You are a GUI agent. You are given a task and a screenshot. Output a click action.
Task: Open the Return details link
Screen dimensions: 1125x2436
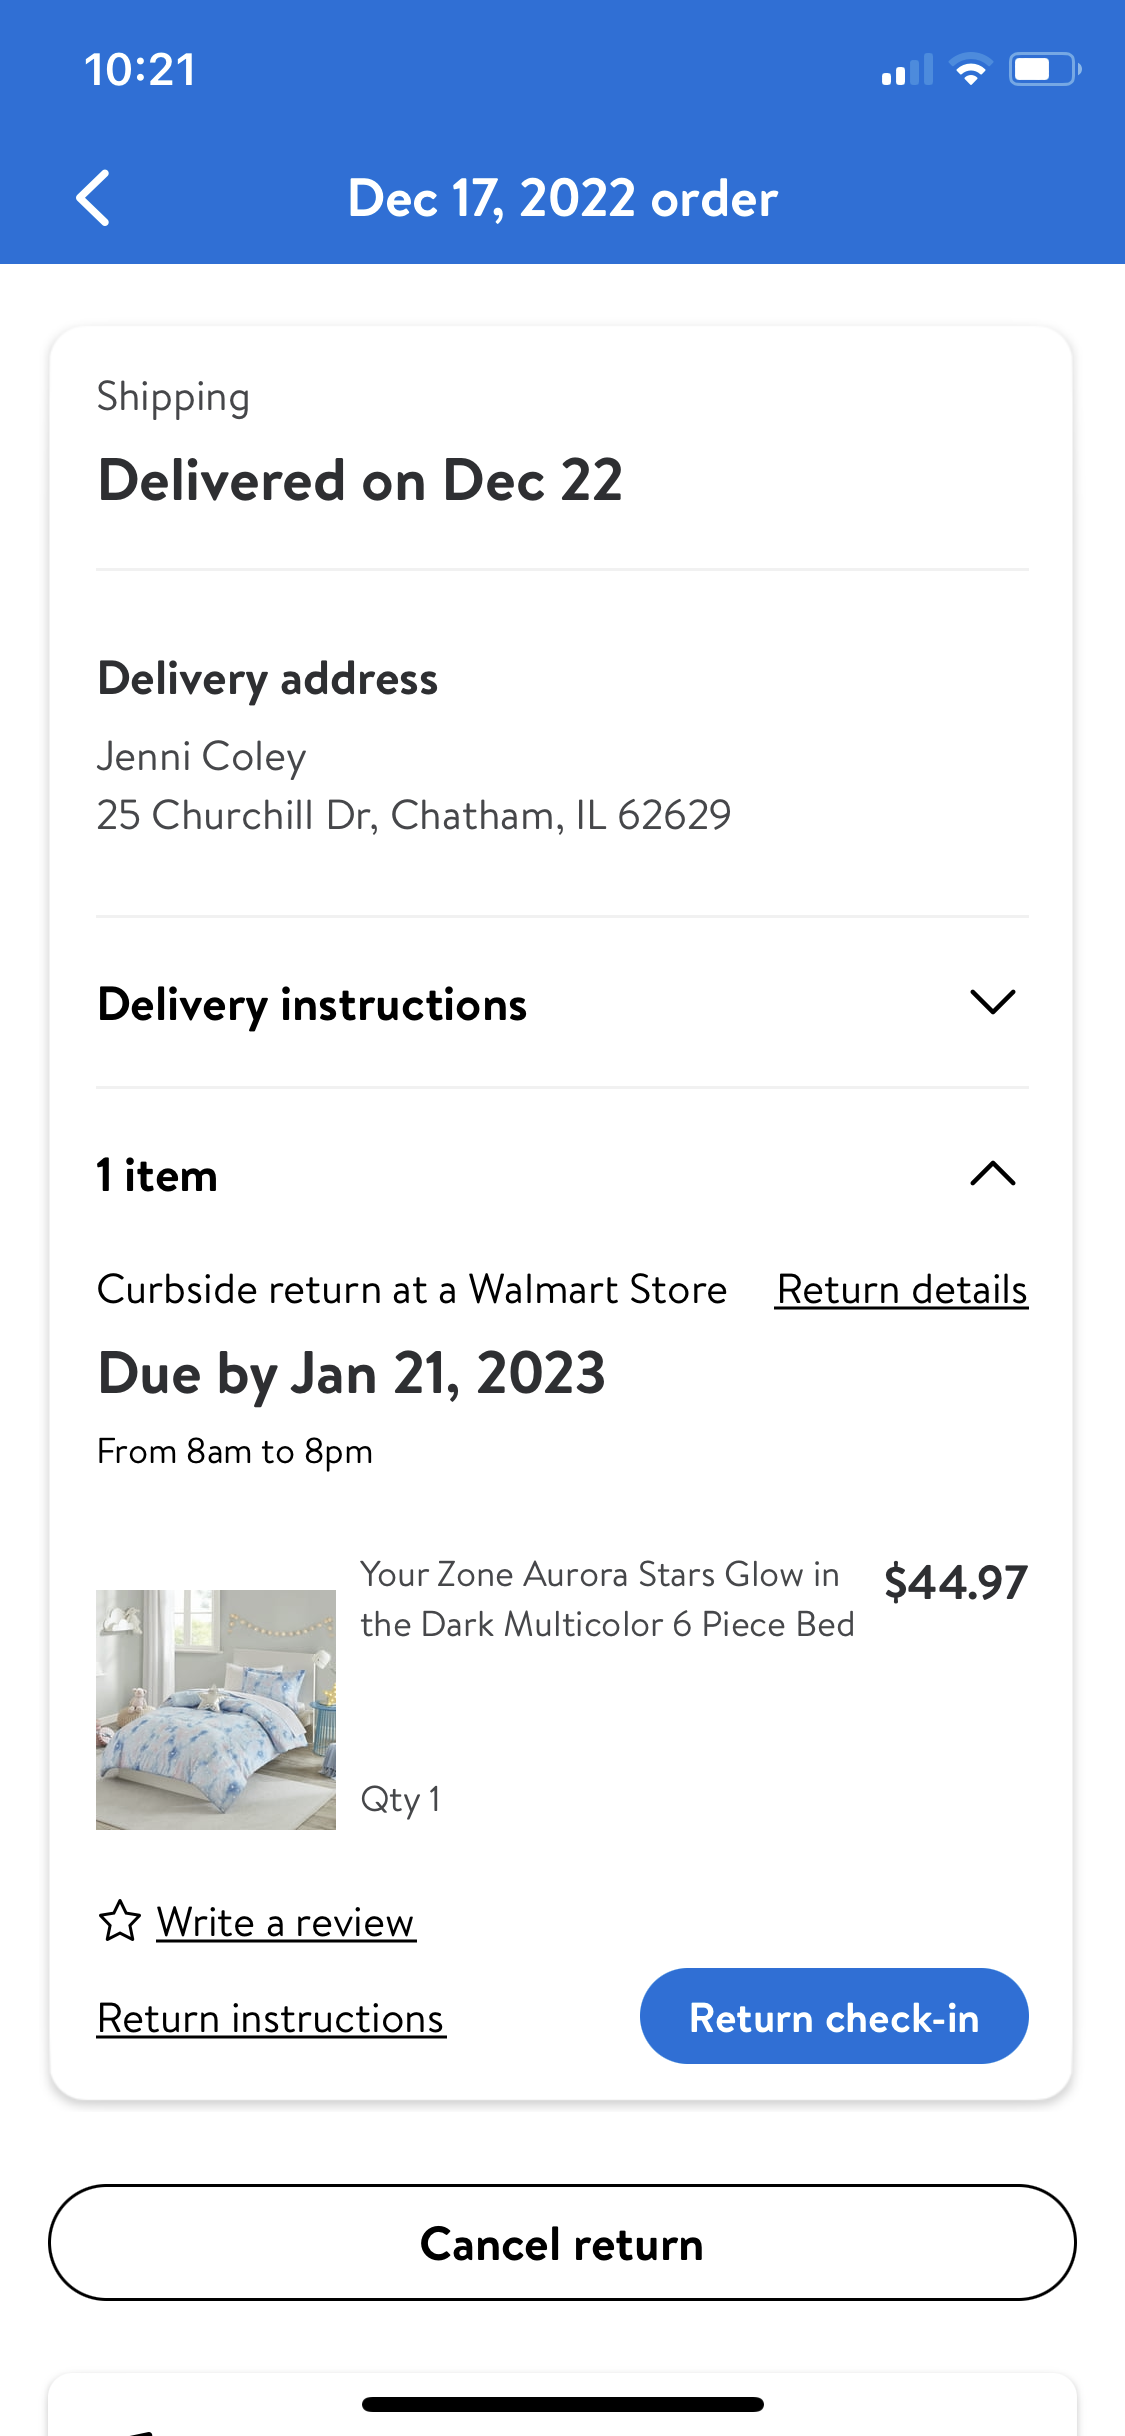click(901, 1290)
